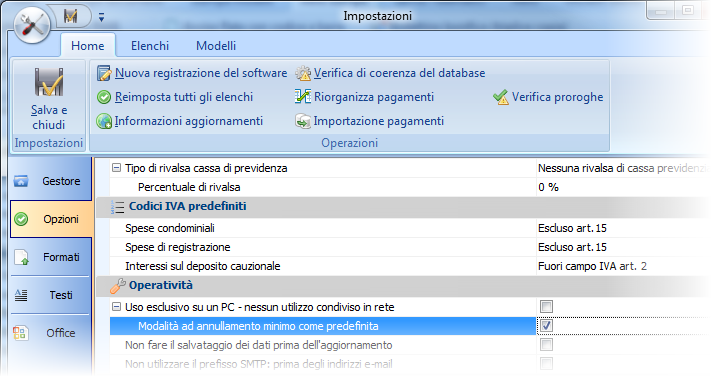Select Nessuna rivalsa di cassa previdenziale value
Image resolution: width=711 pixels, height=377 pixels.
[622, 168]
